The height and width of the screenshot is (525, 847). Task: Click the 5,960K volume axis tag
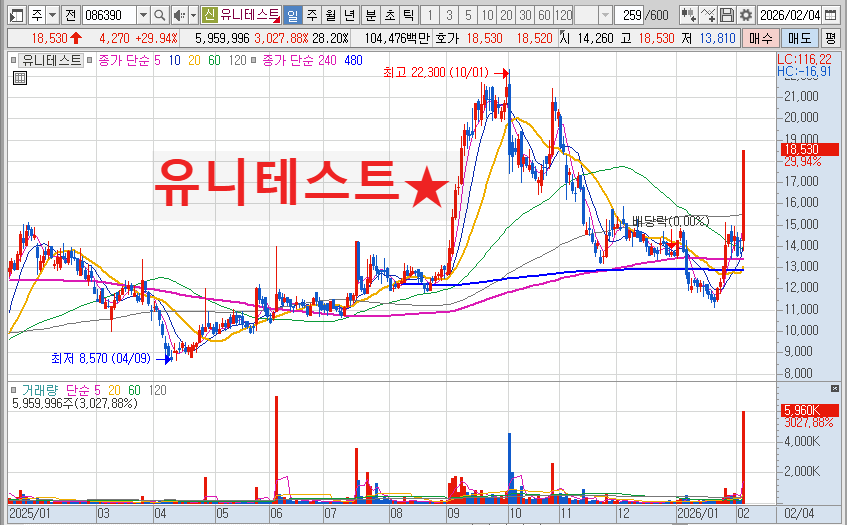809,410
